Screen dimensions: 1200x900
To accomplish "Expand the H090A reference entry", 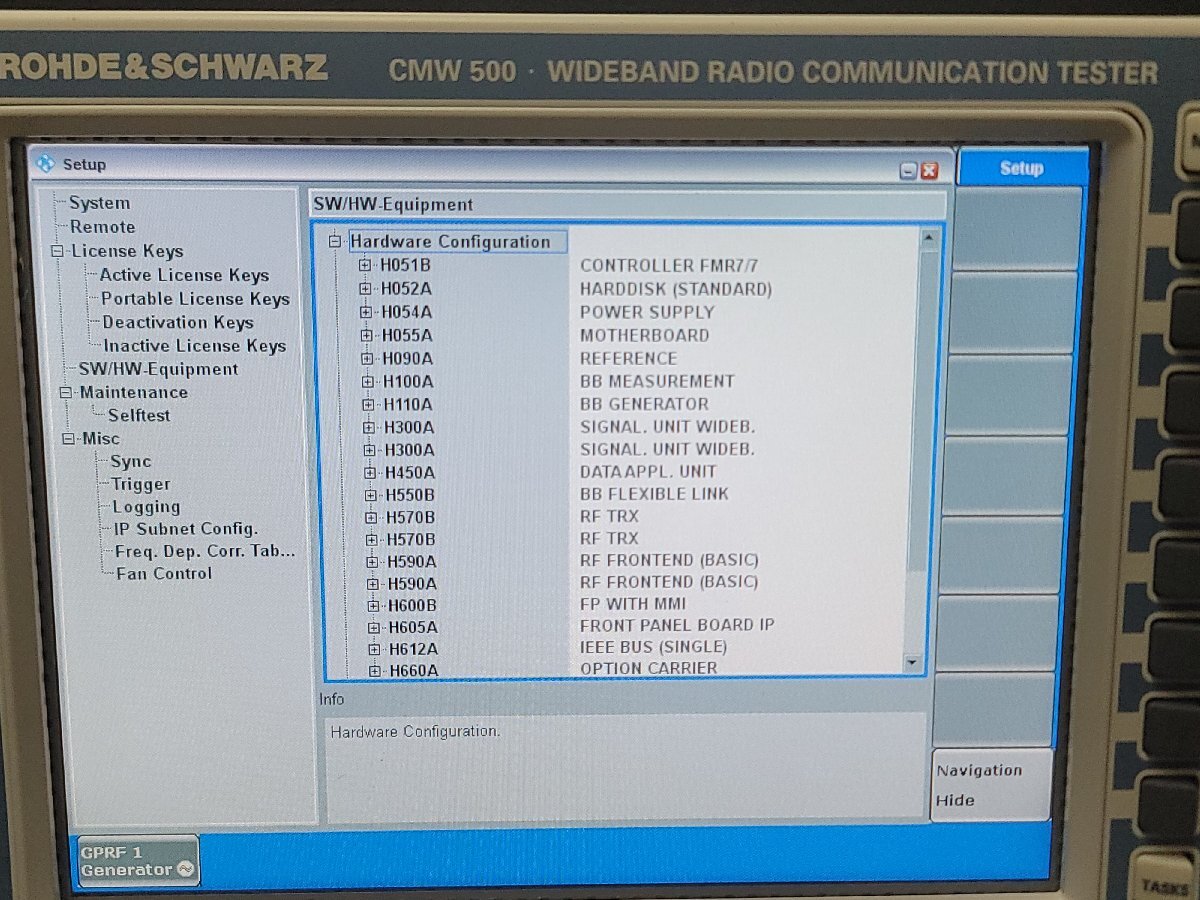I will tap(368, 358).
